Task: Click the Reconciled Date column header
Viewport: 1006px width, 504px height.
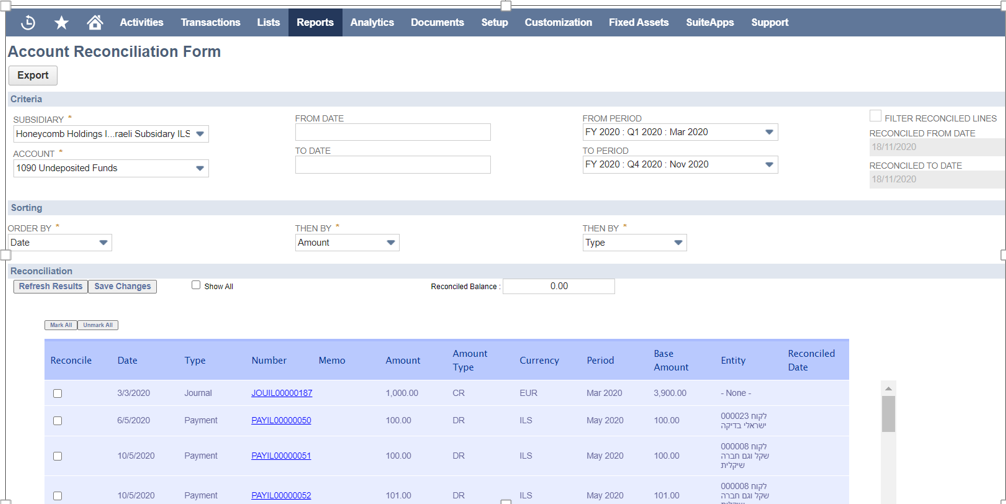Action: 812,360
